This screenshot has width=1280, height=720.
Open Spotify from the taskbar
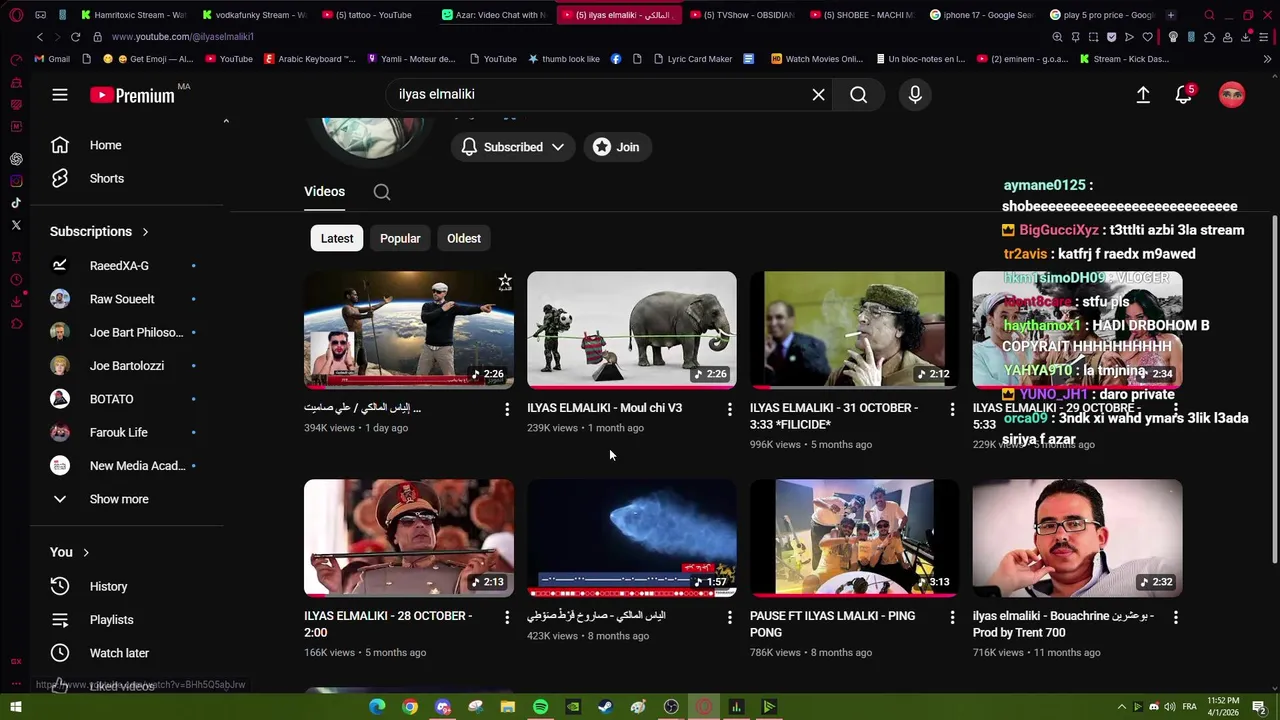pyautogui.click(x=540, y=707)
